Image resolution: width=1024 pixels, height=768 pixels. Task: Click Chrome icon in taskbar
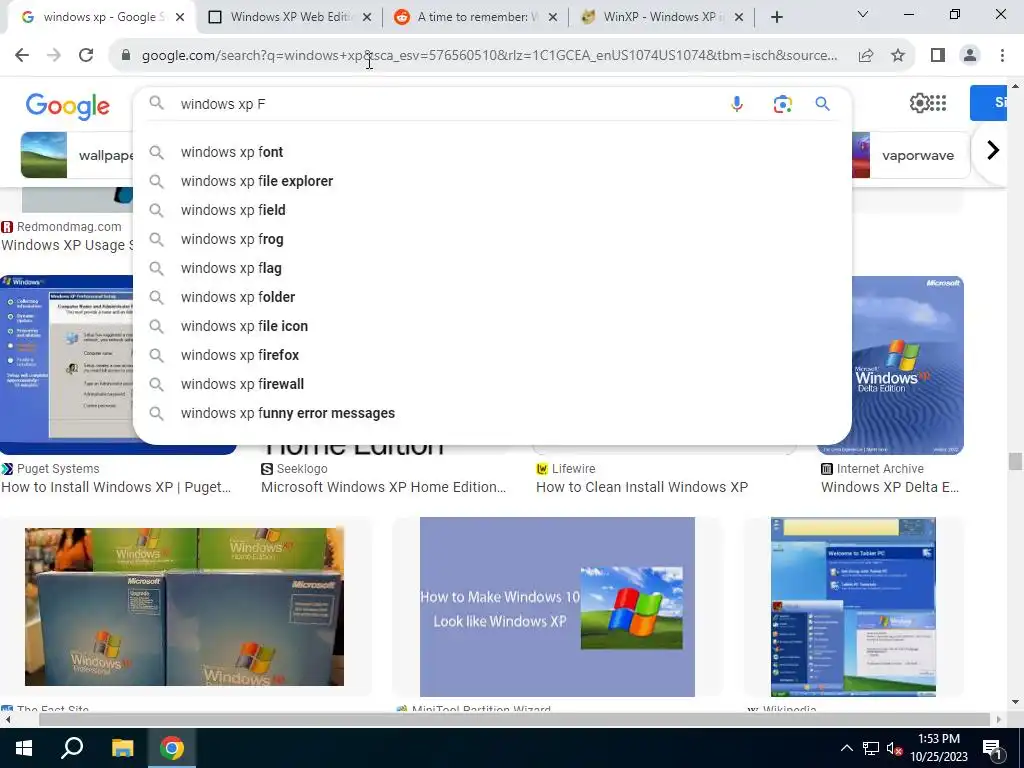click(172, 748)
